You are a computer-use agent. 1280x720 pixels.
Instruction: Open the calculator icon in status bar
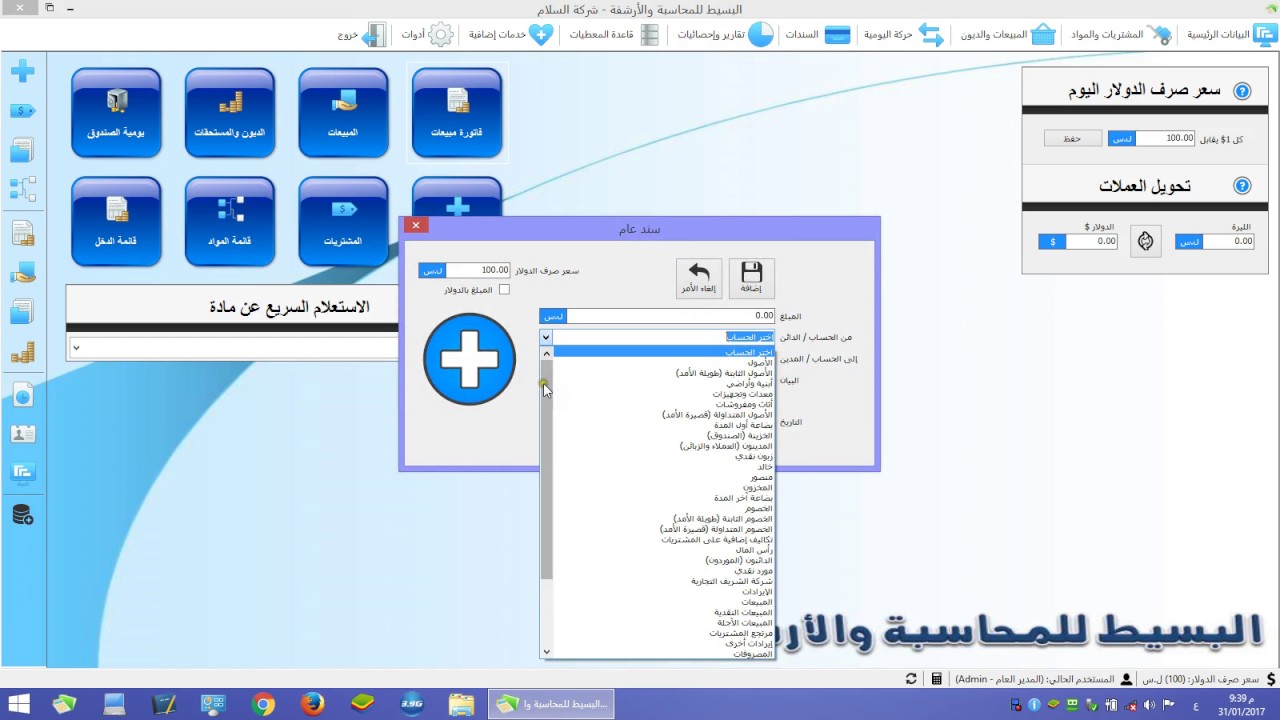click(936, 679)
